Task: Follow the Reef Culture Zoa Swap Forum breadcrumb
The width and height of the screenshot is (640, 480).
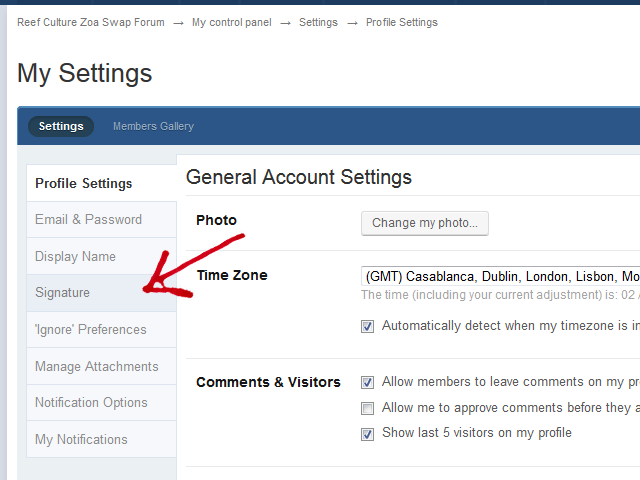Action: pos(91,22)
